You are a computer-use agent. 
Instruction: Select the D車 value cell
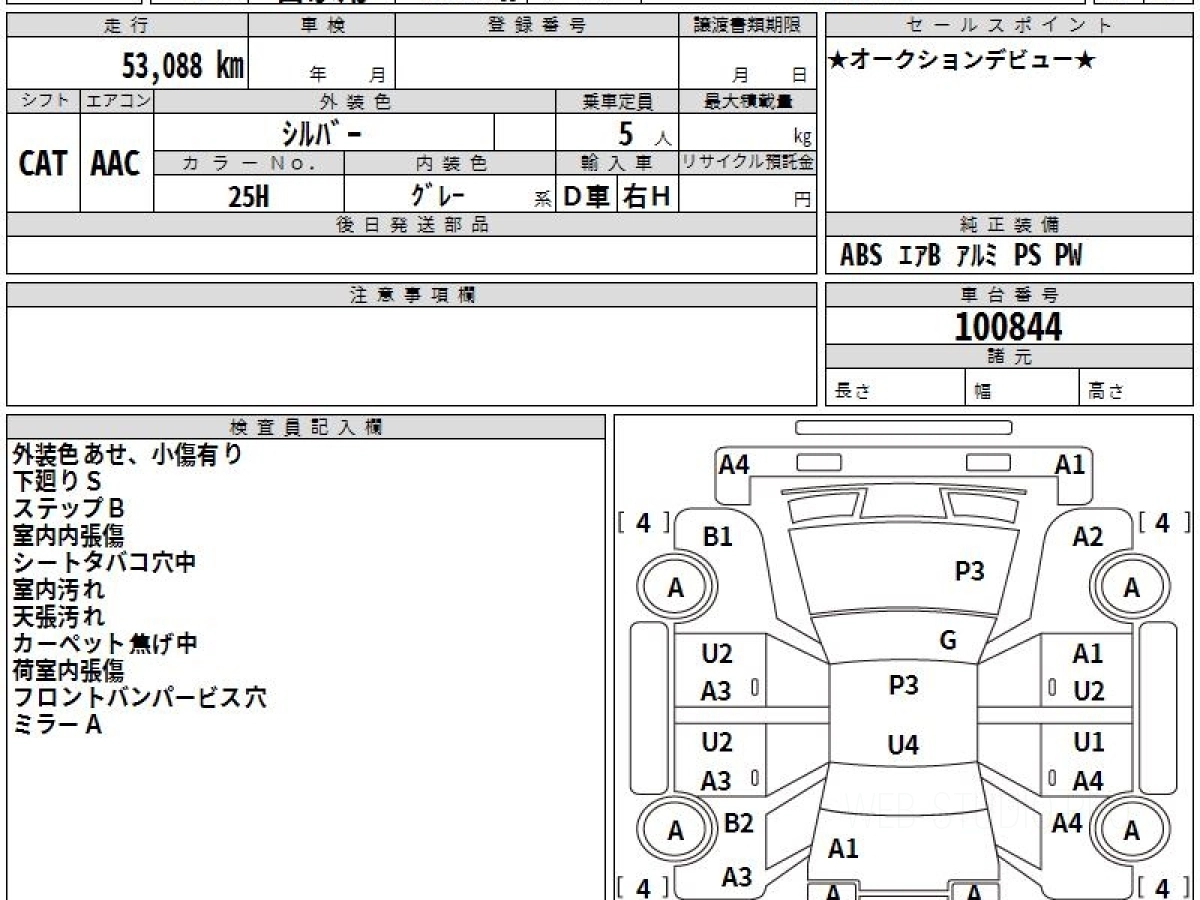(x=587, y=195)
